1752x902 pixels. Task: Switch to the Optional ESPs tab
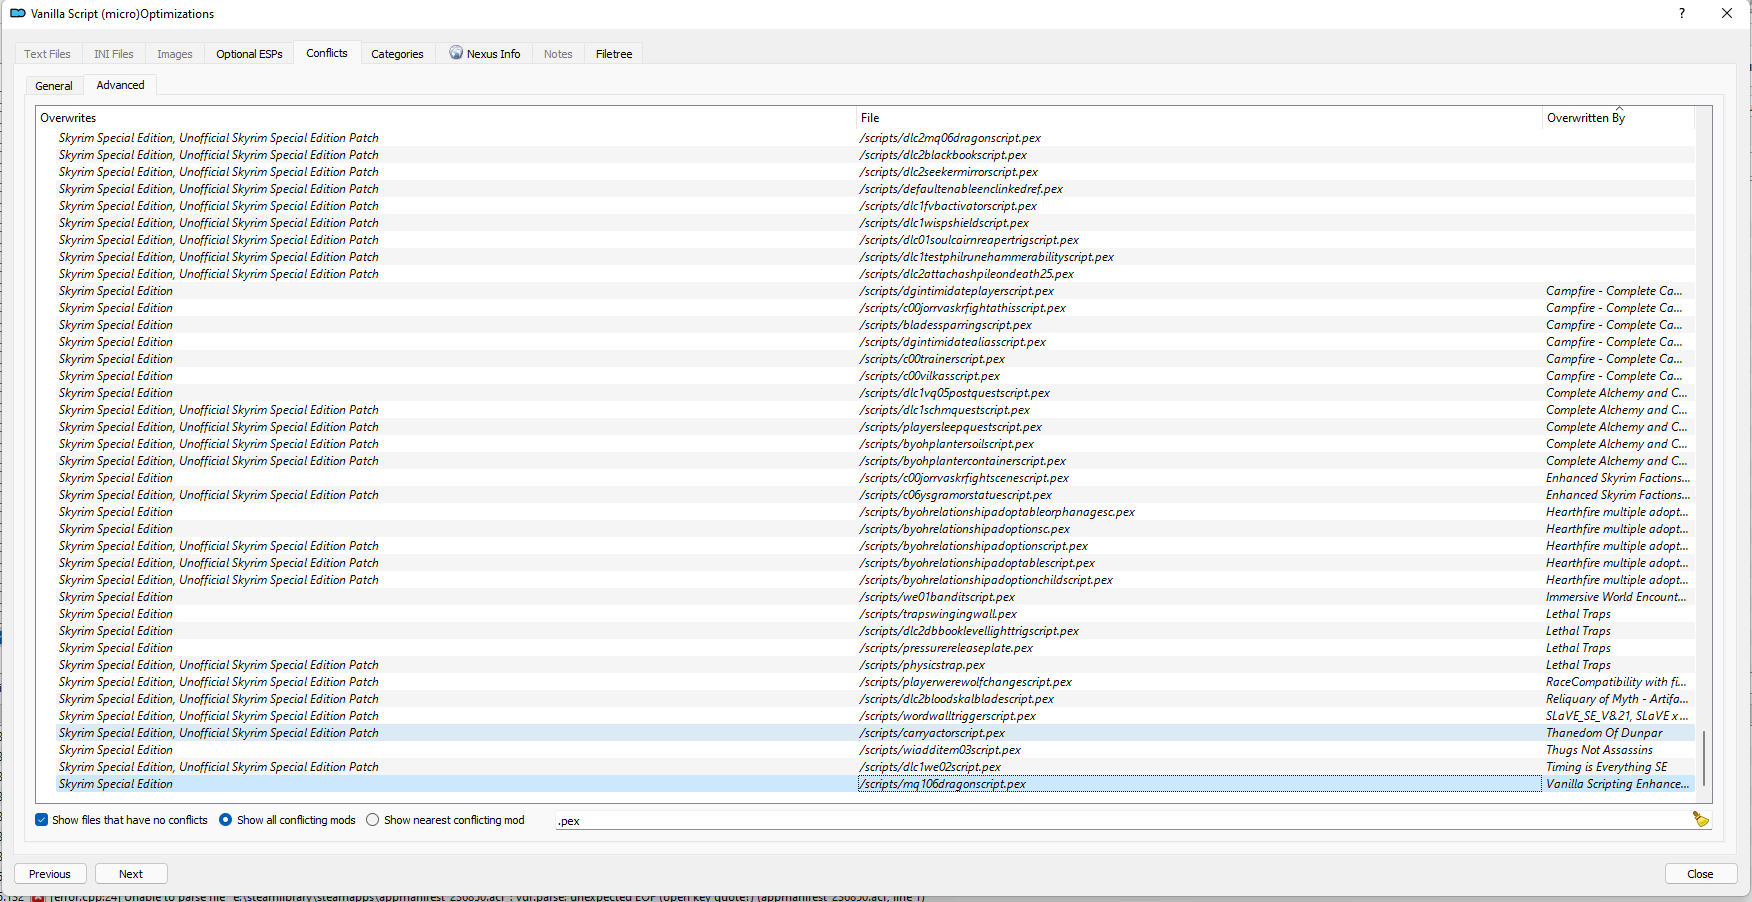[x=249, y=54]
